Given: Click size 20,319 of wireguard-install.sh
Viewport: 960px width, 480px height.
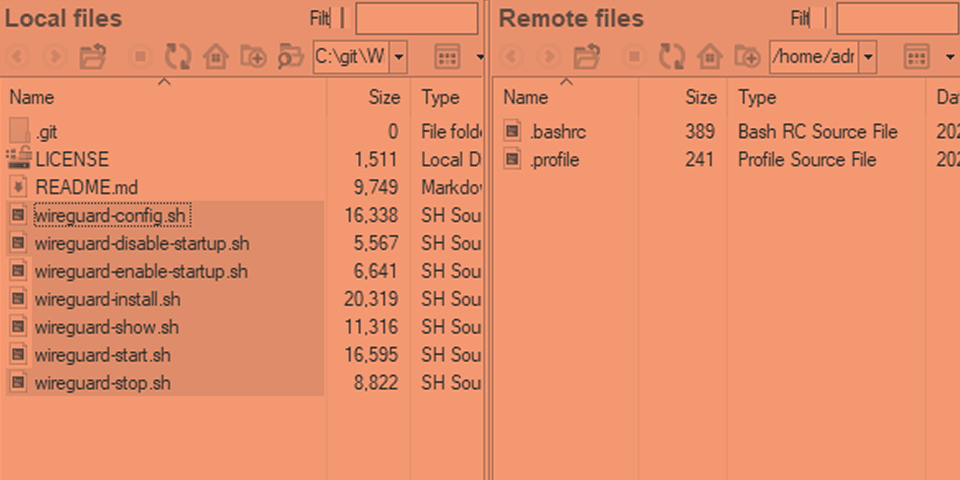Looking at the screenshot, I should (x=371, y=299).
